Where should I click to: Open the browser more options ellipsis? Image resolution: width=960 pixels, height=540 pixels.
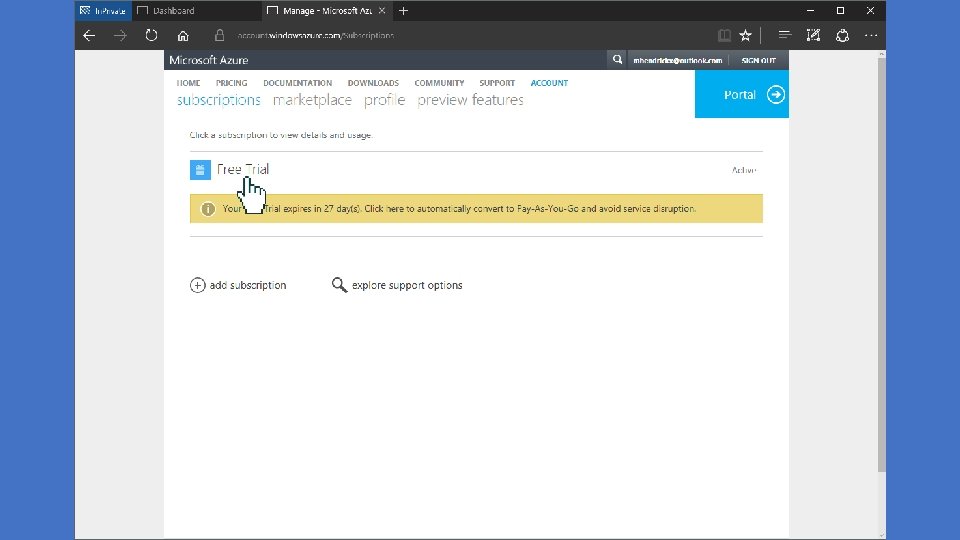(871, 36)
